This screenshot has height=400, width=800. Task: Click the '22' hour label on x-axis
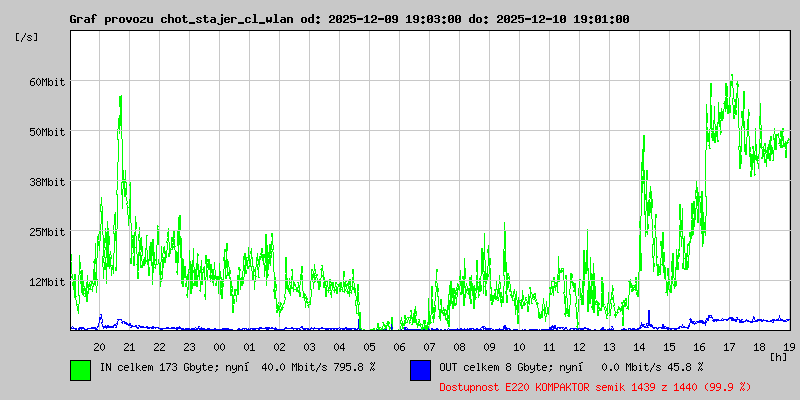(160, 347)
